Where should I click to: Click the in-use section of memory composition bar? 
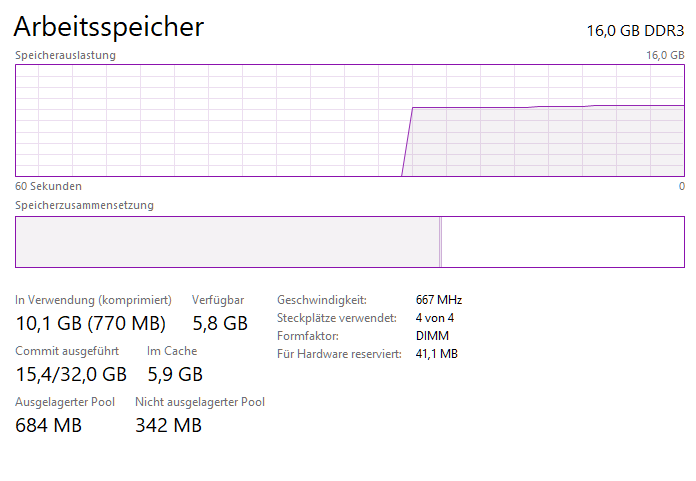point(226,241)
